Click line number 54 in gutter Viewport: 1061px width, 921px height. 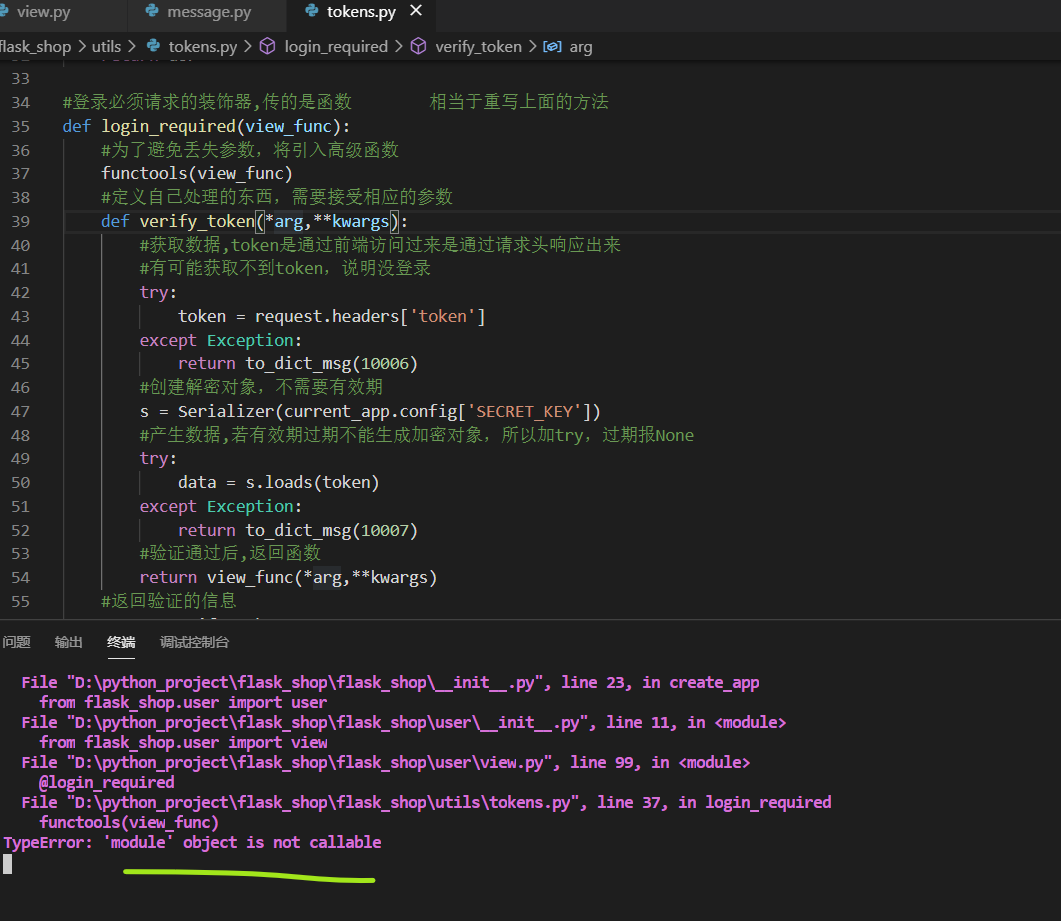(x=20, y=577)
